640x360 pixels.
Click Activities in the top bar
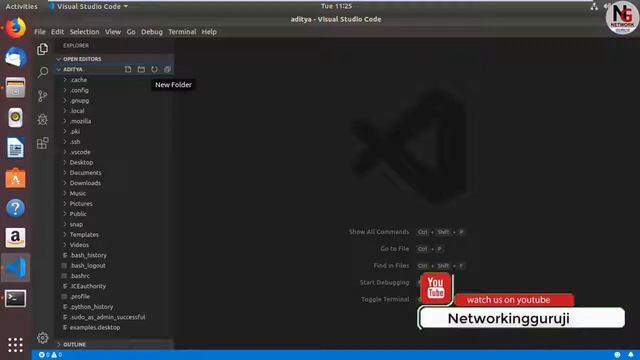pyautogui.click(x=21, y=6)
